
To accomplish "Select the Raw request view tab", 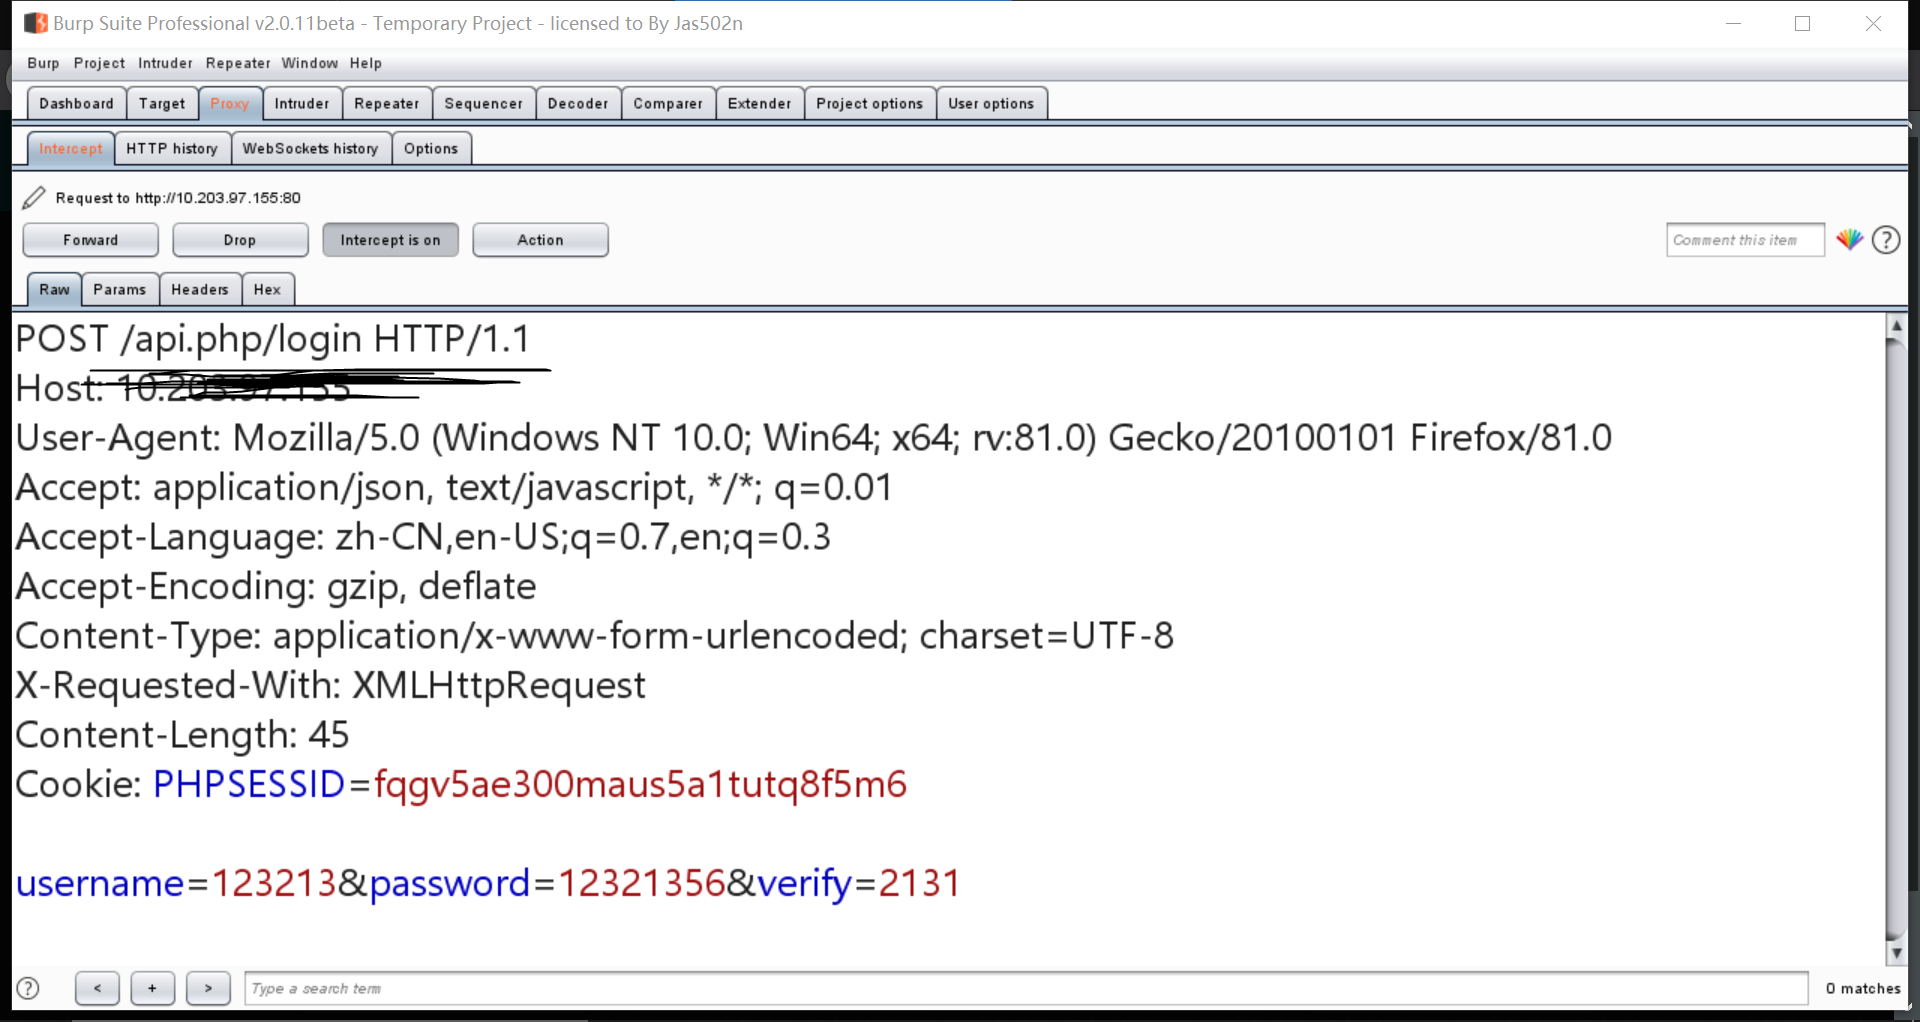I will (54, 289).
